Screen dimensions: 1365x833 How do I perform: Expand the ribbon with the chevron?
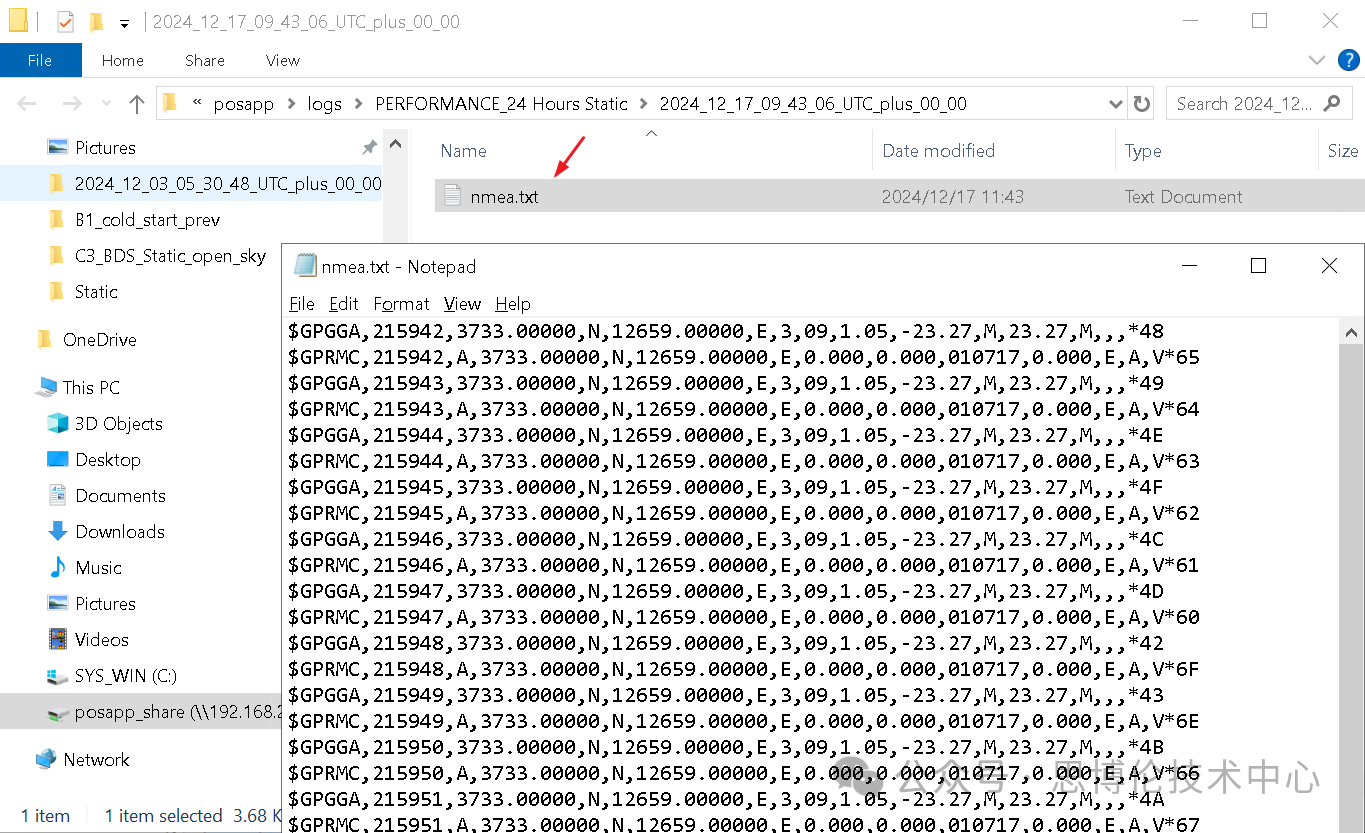point(1317,60)
